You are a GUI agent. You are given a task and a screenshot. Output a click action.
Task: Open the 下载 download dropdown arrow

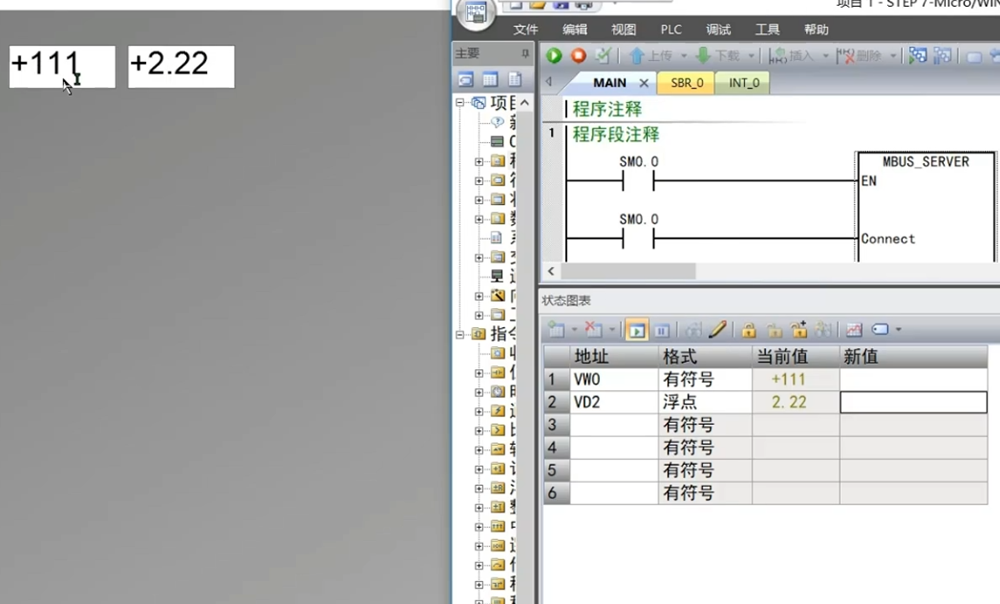(x=752, y=56)
